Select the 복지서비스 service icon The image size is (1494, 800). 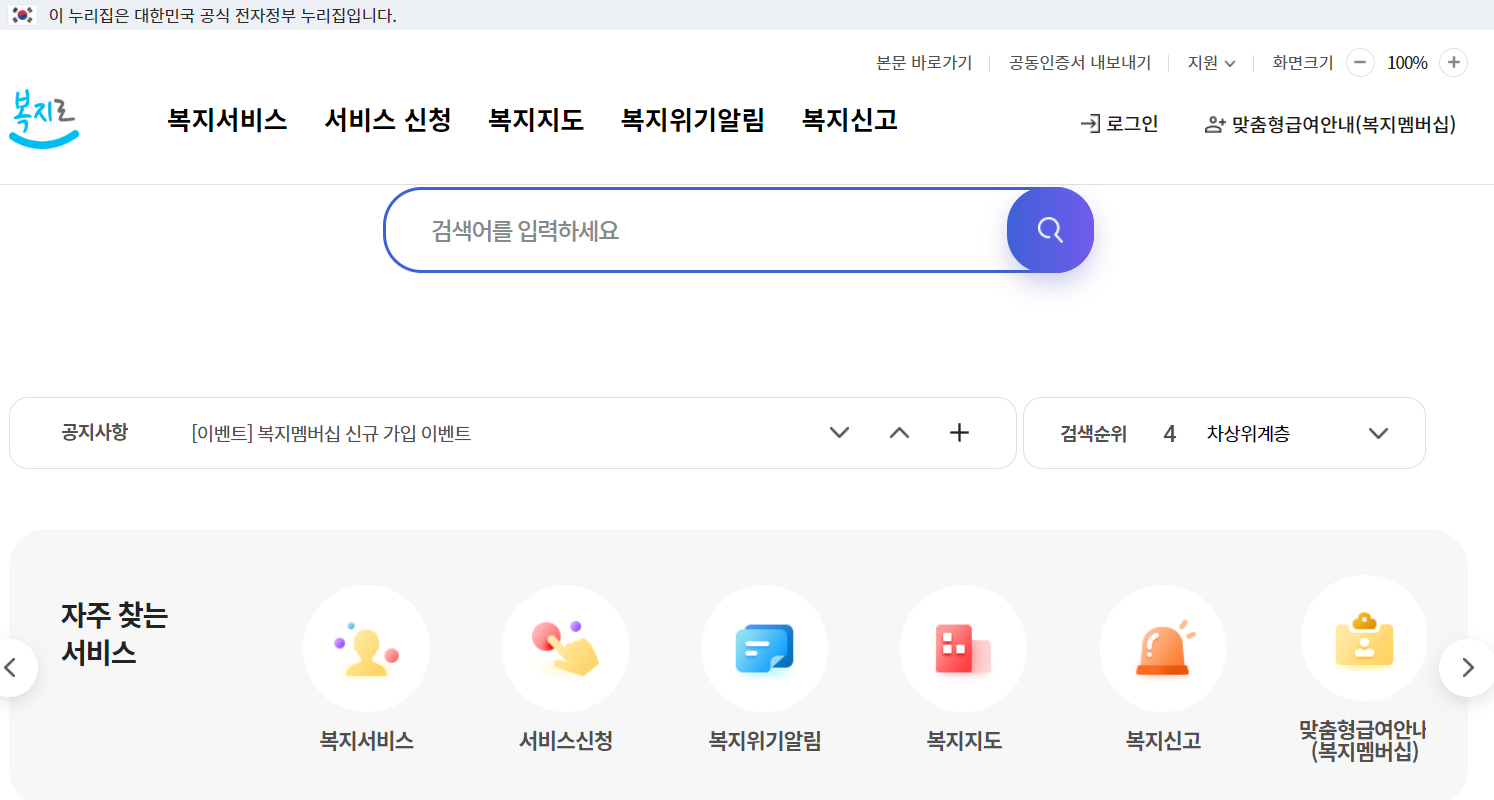[366, 648]
